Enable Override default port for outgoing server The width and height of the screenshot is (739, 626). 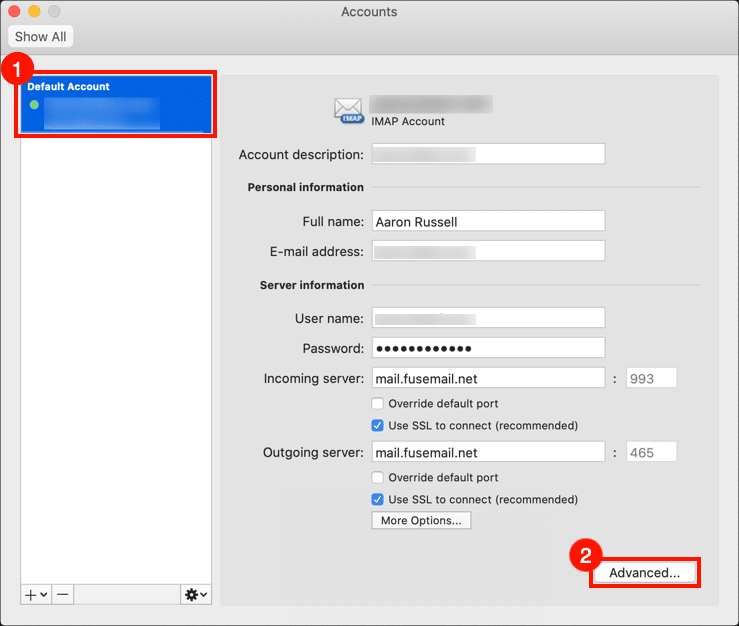378,477
